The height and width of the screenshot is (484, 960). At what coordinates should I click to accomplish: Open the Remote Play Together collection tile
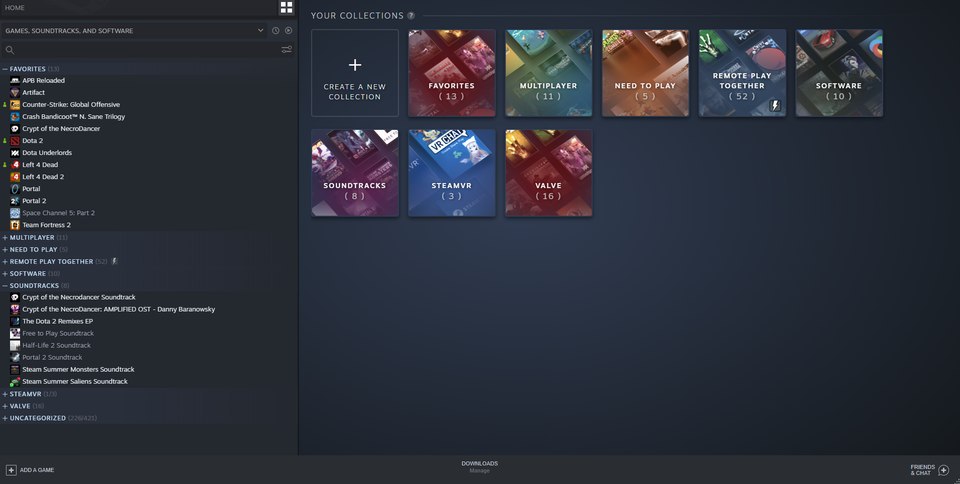coord(742,73)
